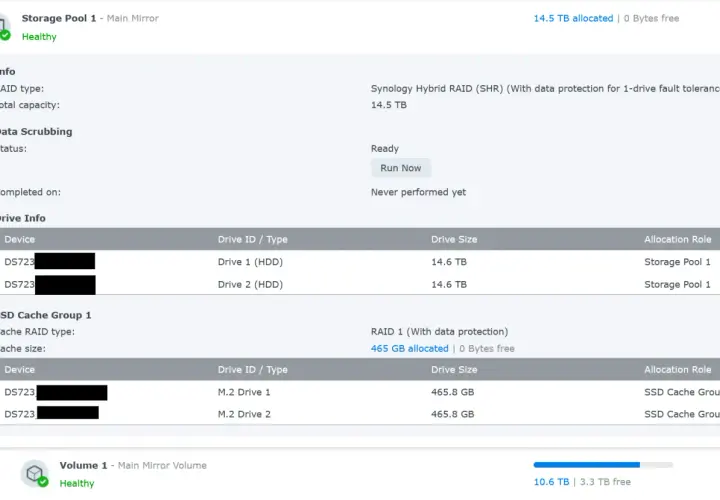Click the Storage Pool 1 title
The height and width of the screenshot is (500, 720).
(59, 18)
